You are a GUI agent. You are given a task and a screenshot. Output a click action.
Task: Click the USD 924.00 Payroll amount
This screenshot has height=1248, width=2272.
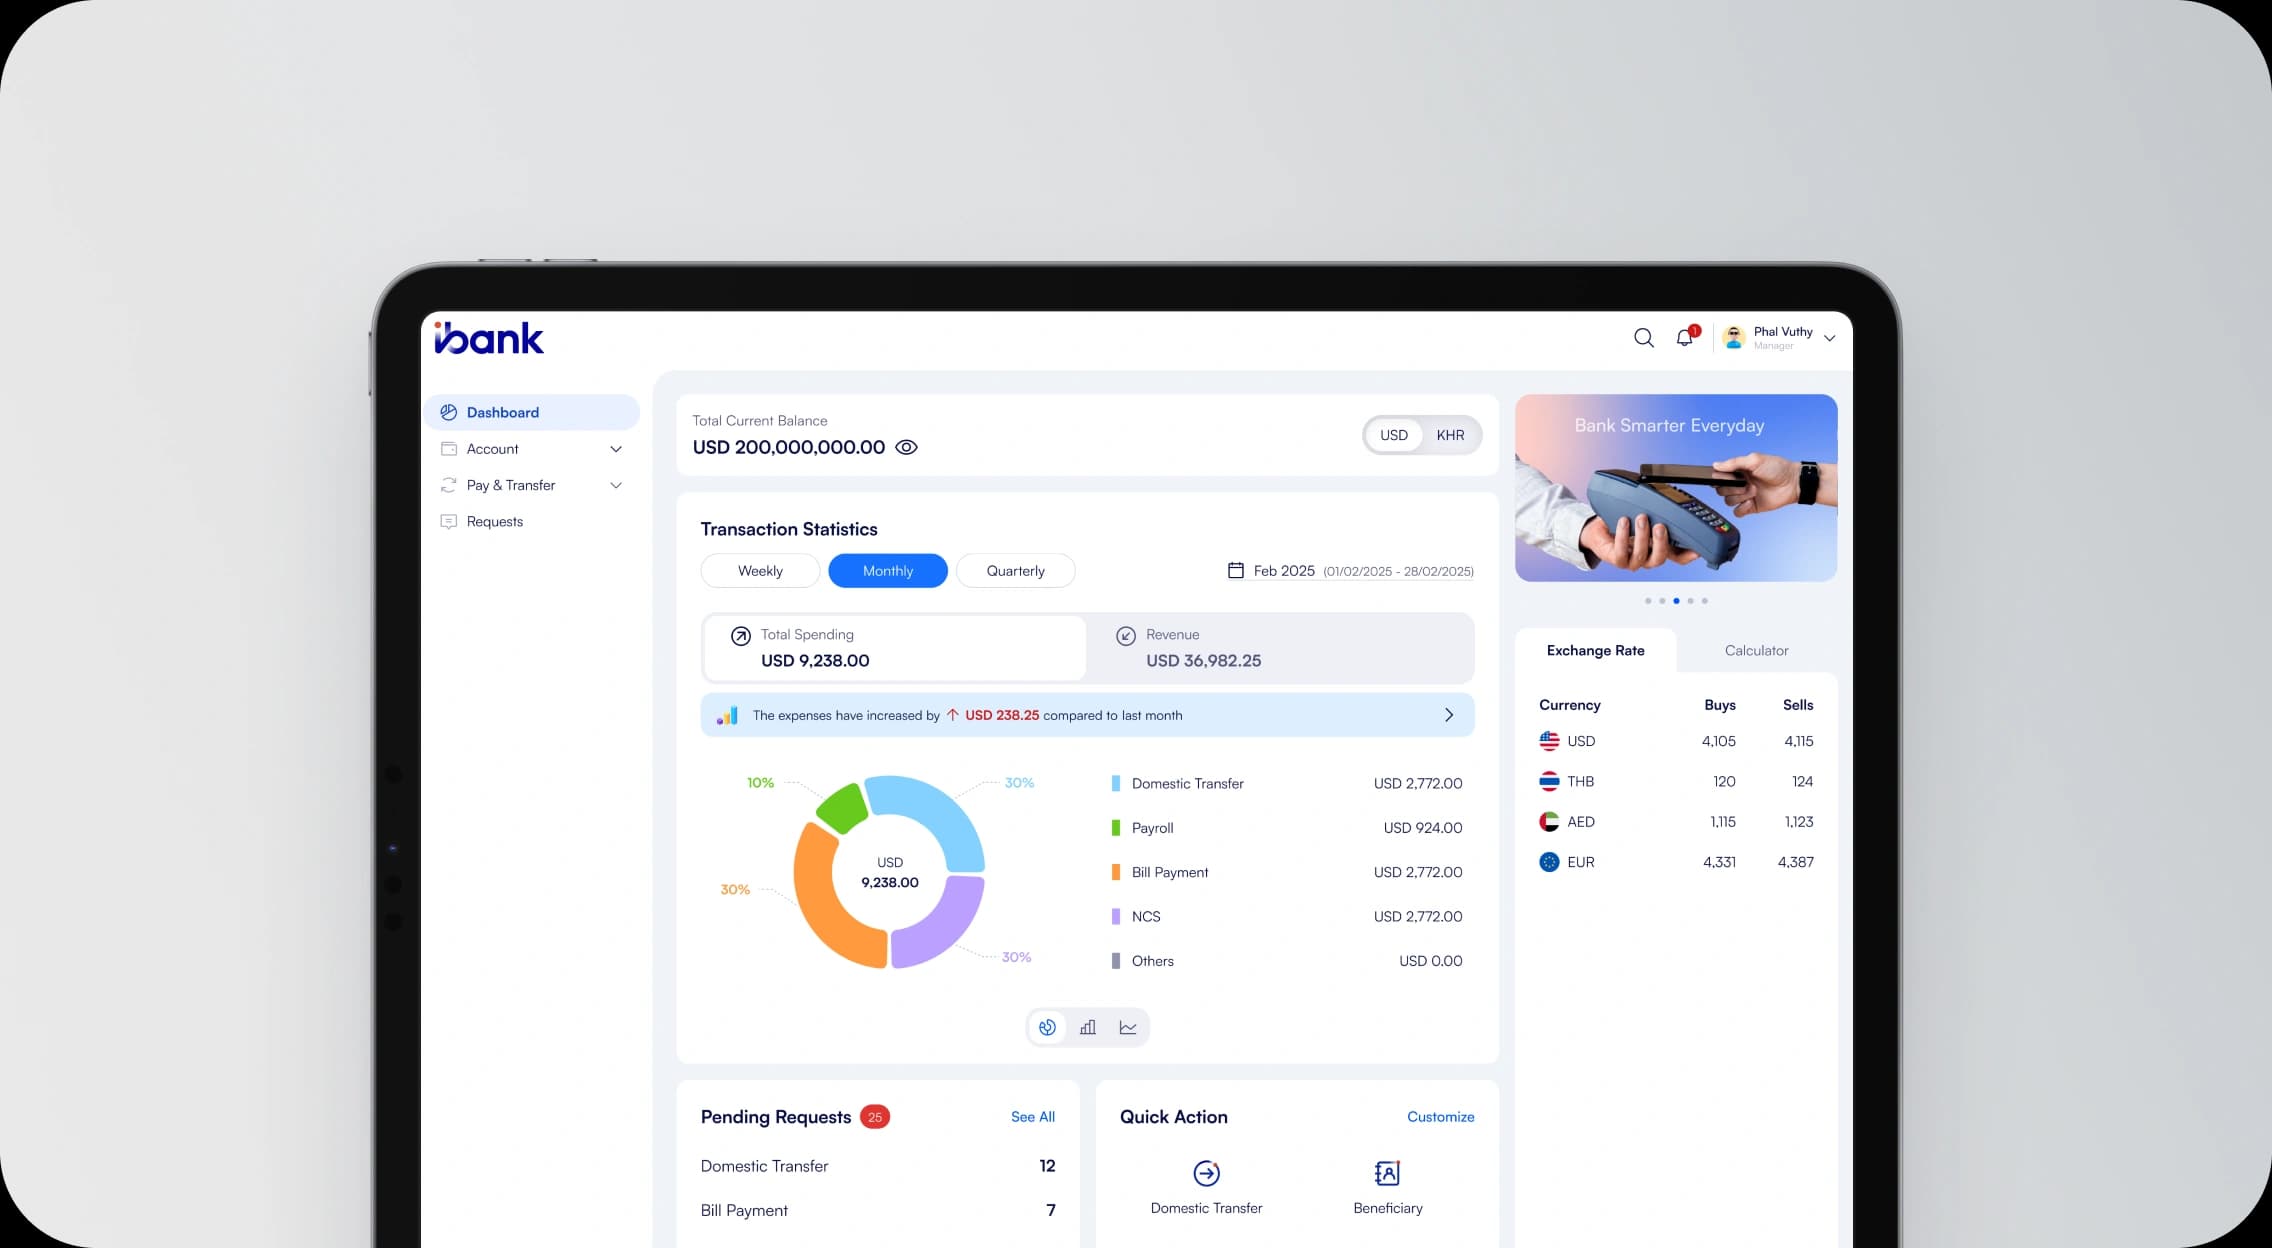[1423, 828]
